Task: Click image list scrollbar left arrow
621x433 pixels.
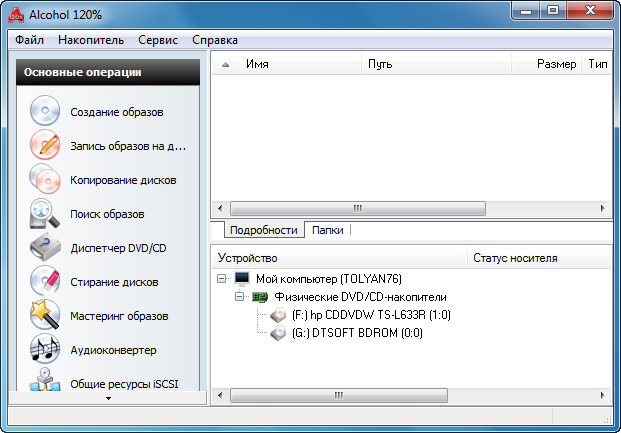Action: [x=220, y=208]
